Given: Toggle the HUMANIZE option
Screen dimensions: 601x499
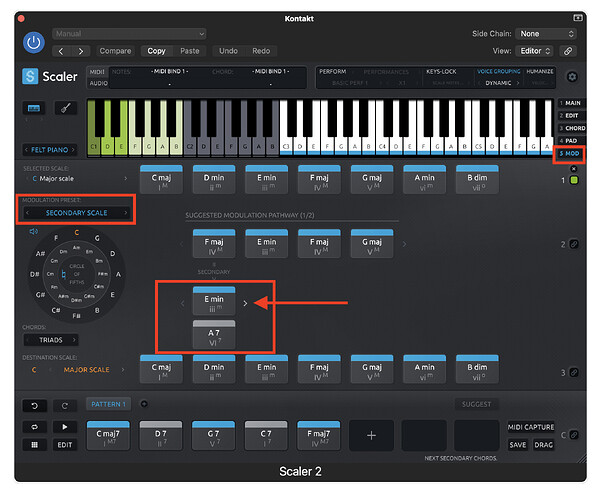Looking at the screenshot, I should 540,72.
